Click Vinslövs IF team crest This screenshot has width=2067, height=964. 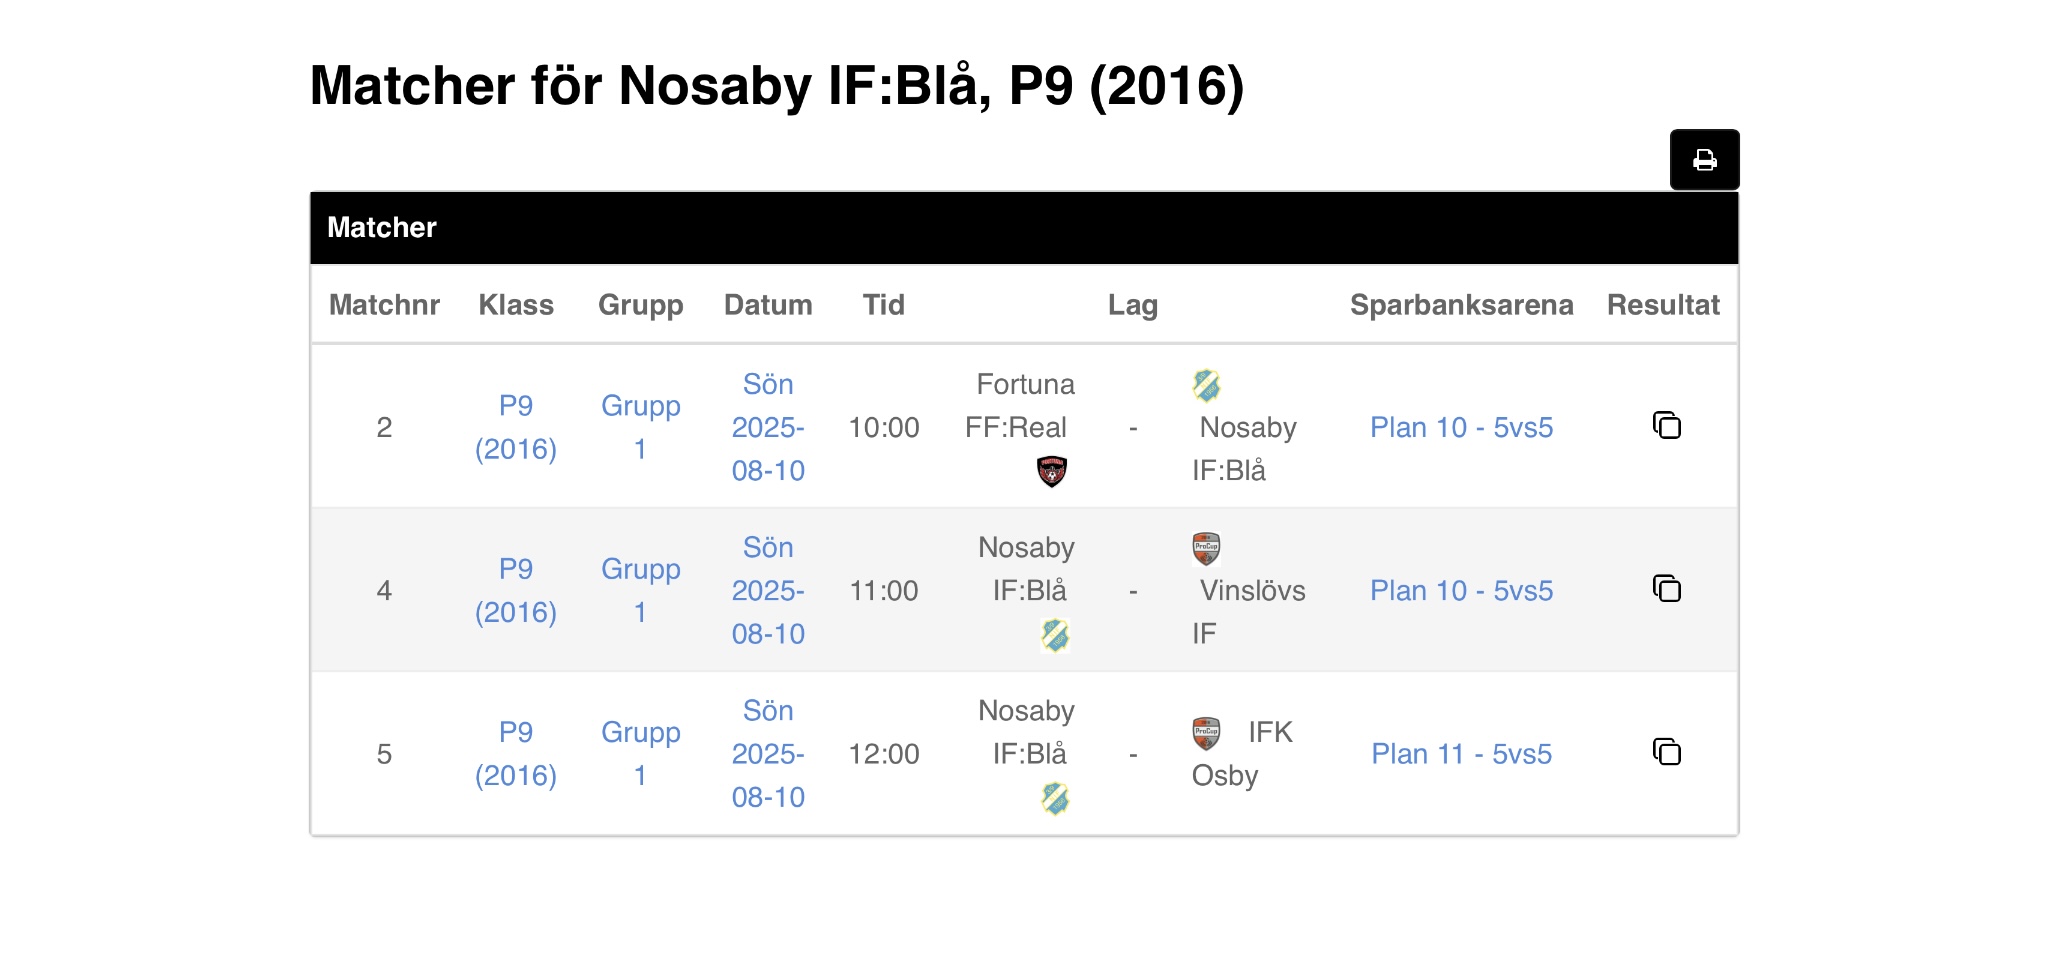(1206, 548)
